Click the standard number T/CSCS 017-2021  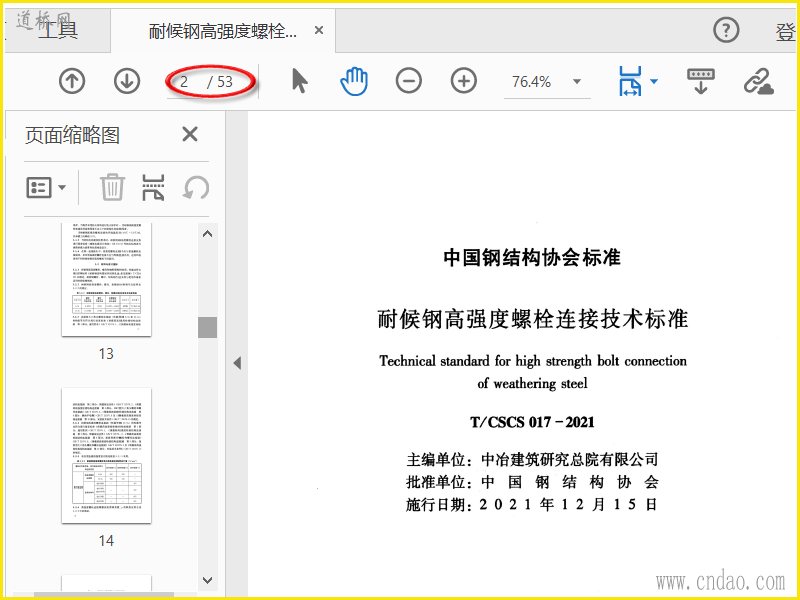click(x=533, y=422)
